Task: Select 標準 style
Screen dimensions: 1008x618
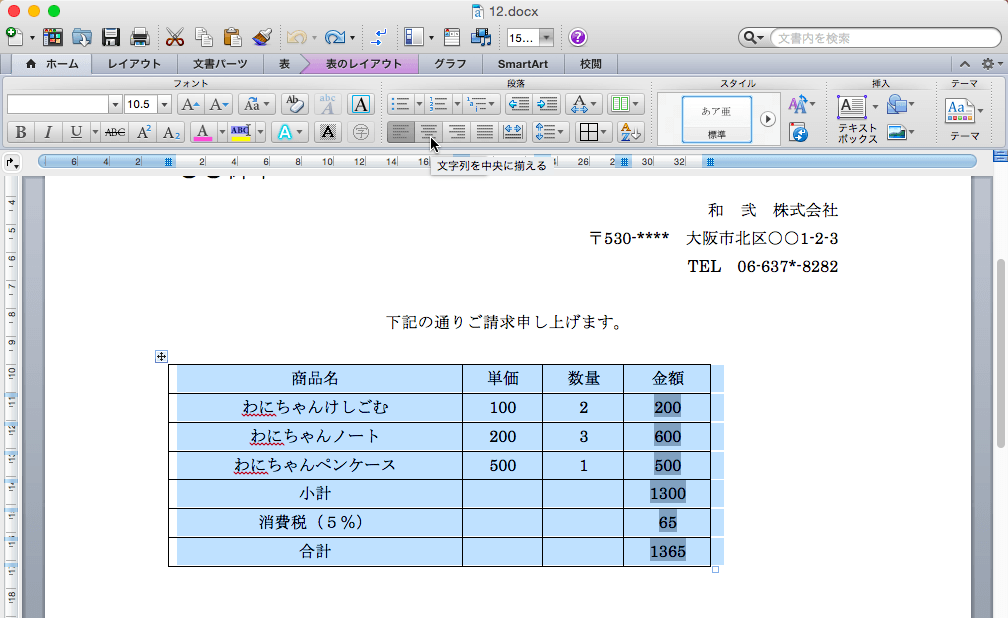Action: point(716,120)
